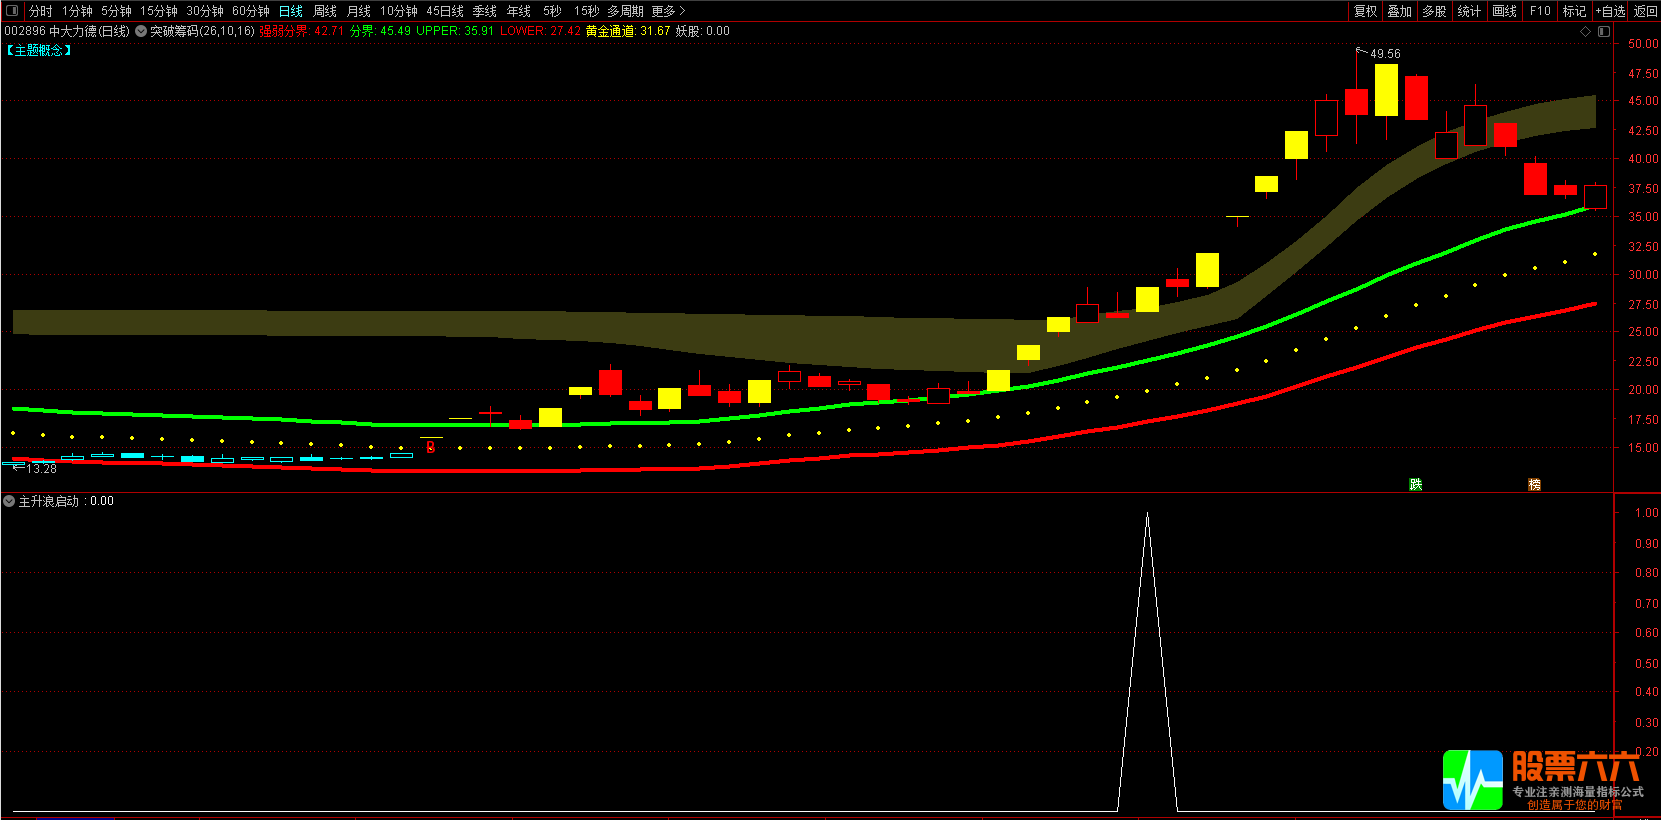Select the 30分钟 period tab
The height and width of the screenshot is (820, 1661).
tap(205, 11)
